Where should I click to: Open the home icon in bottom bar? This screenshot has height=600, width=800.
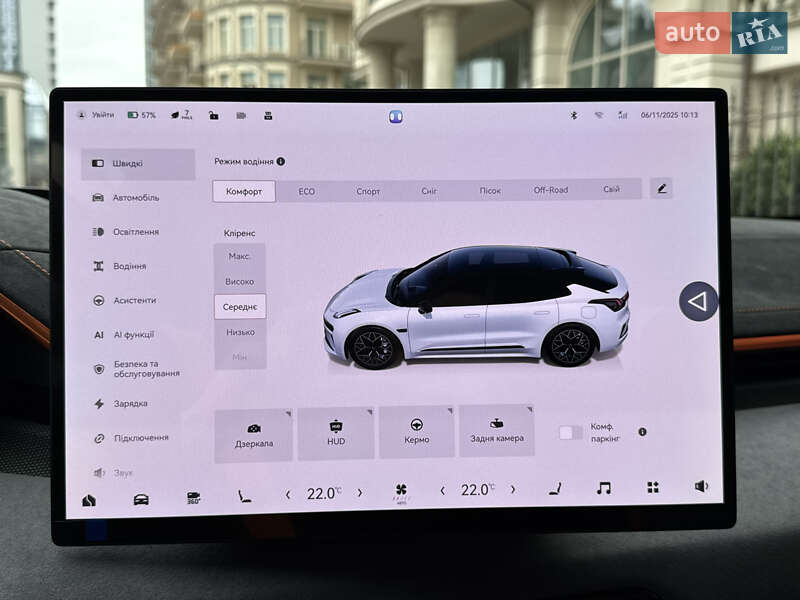coord(89,500)
